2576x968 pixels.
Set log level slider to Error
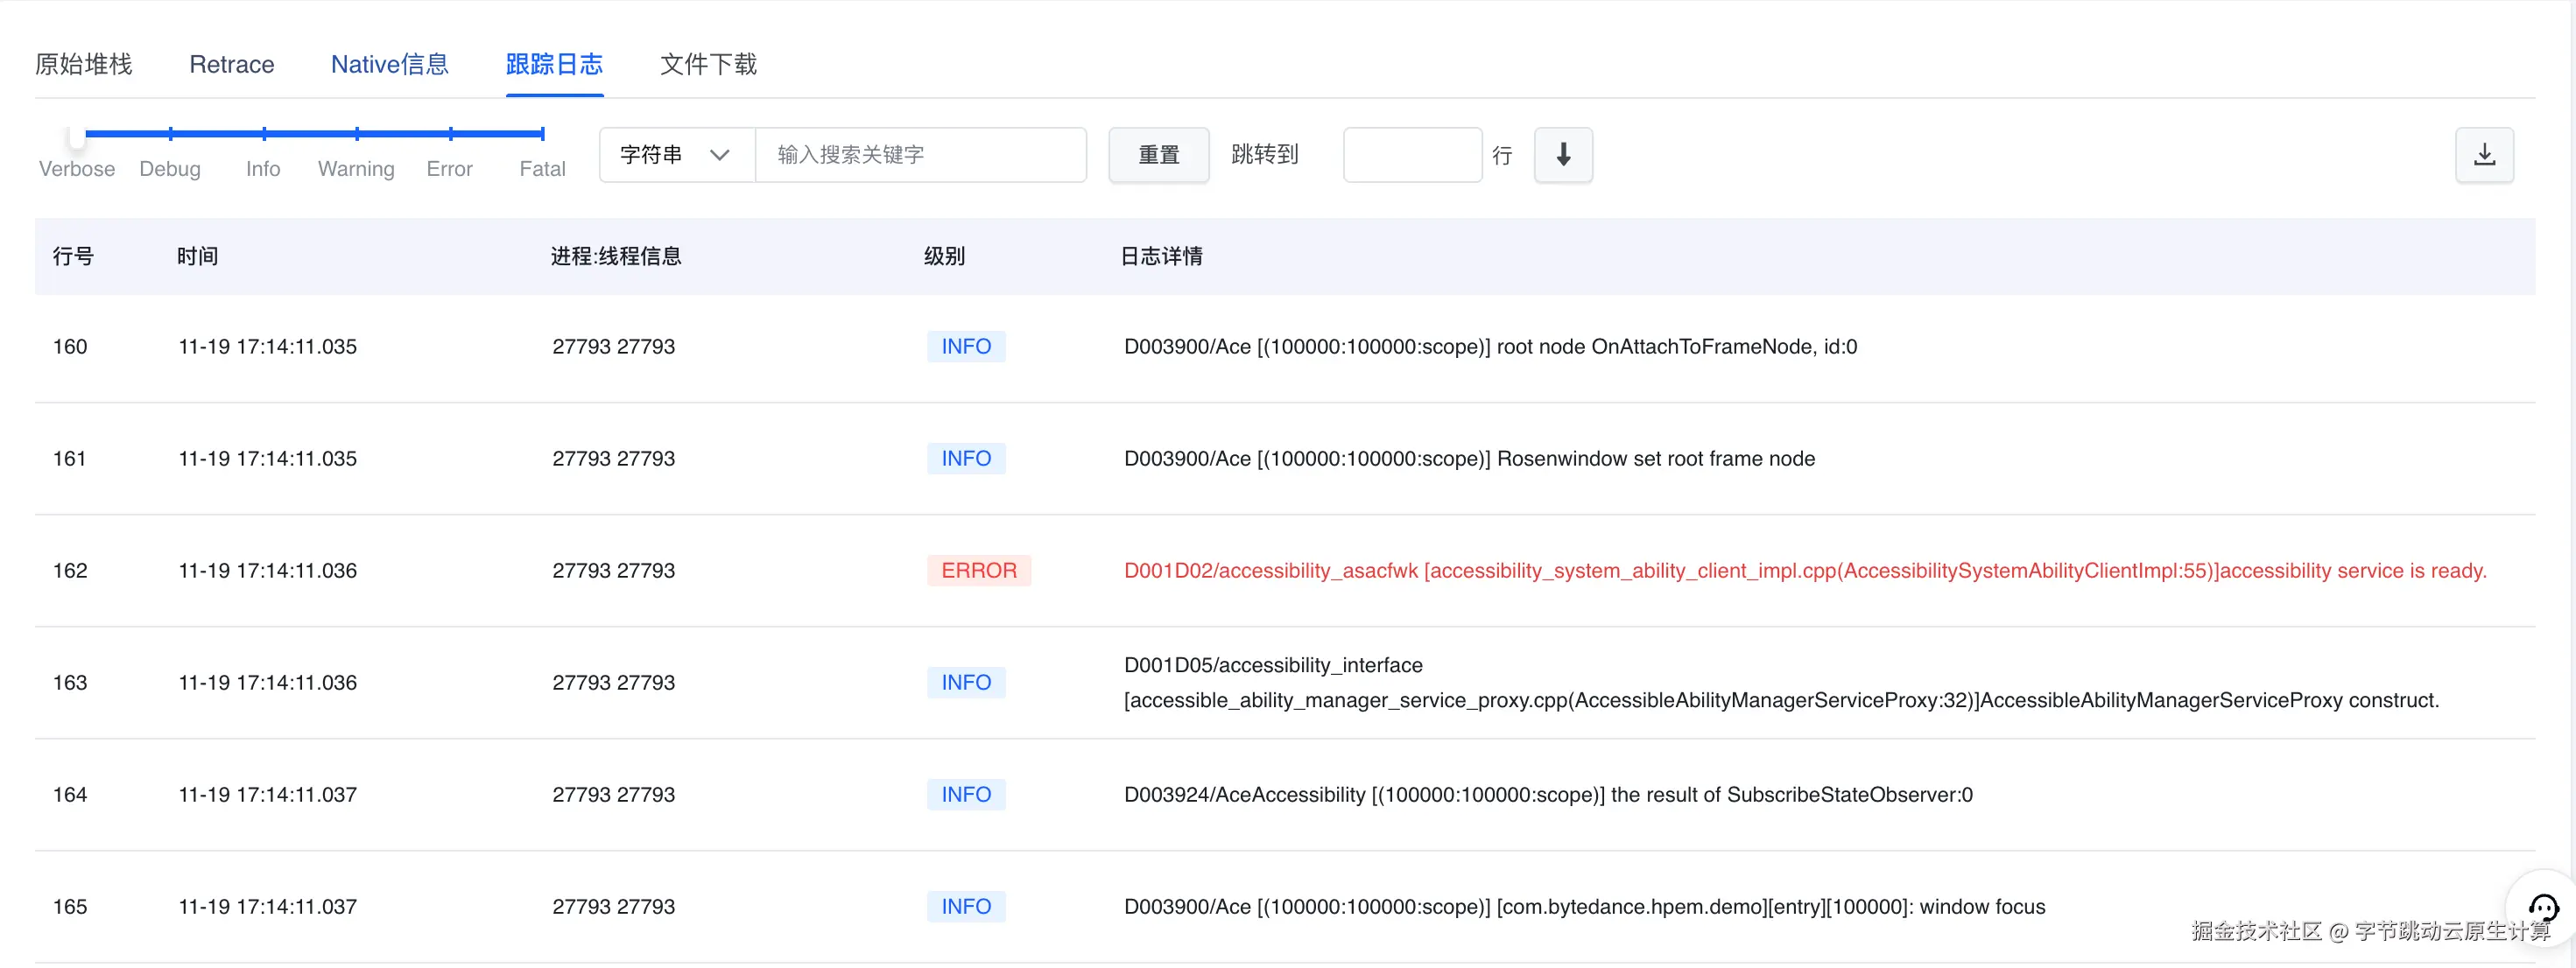[x=450, y=134]
